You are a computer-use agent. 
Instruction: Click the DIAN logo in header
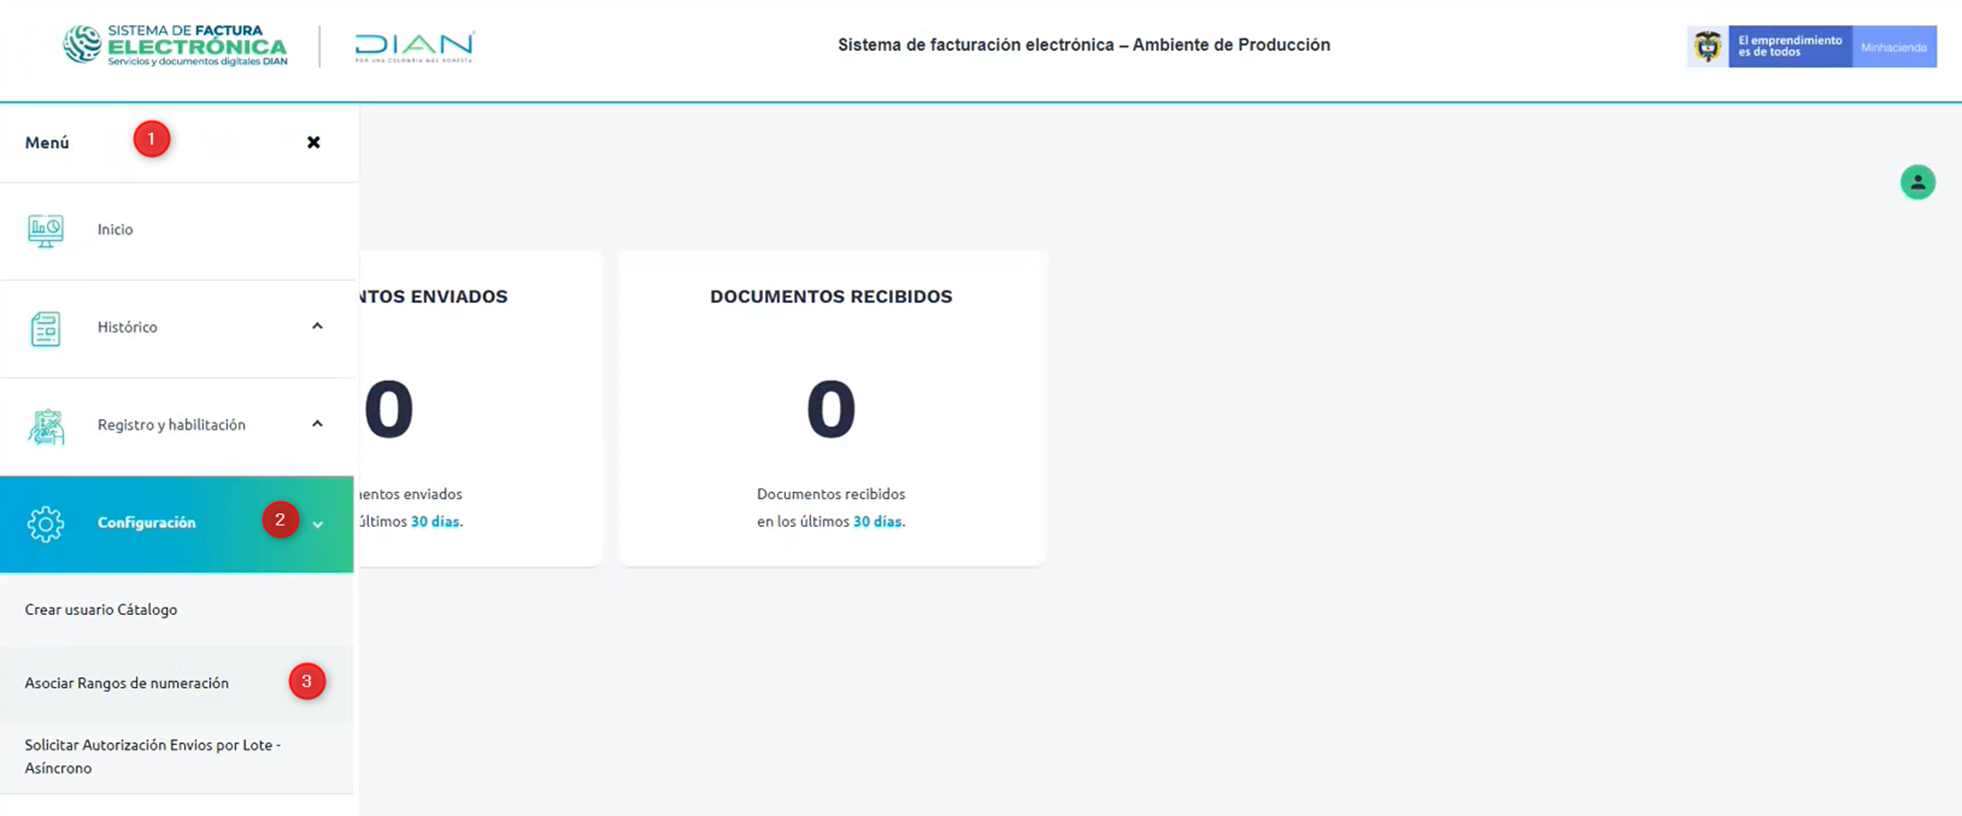[x=414, y=47]
